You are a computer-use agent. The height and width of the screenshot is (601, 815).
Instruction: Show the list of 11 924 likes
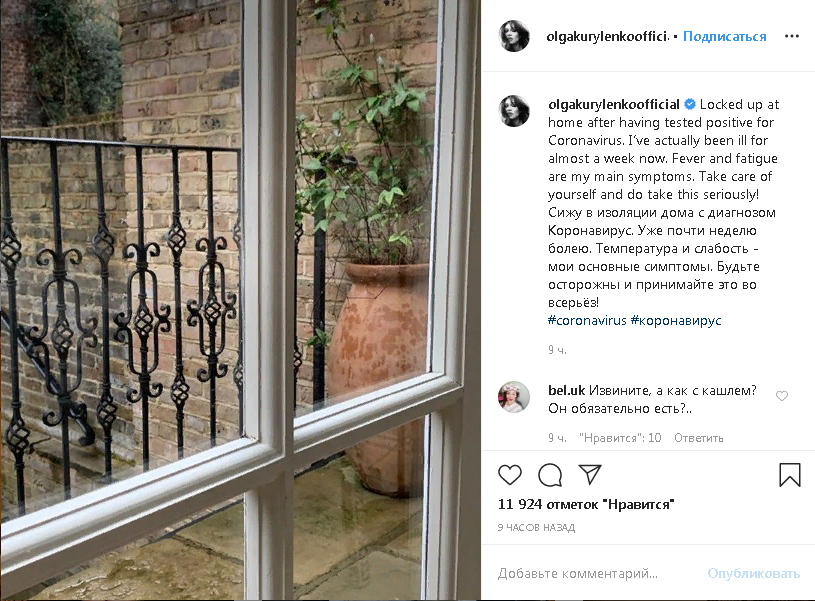[x=586, y=504]
